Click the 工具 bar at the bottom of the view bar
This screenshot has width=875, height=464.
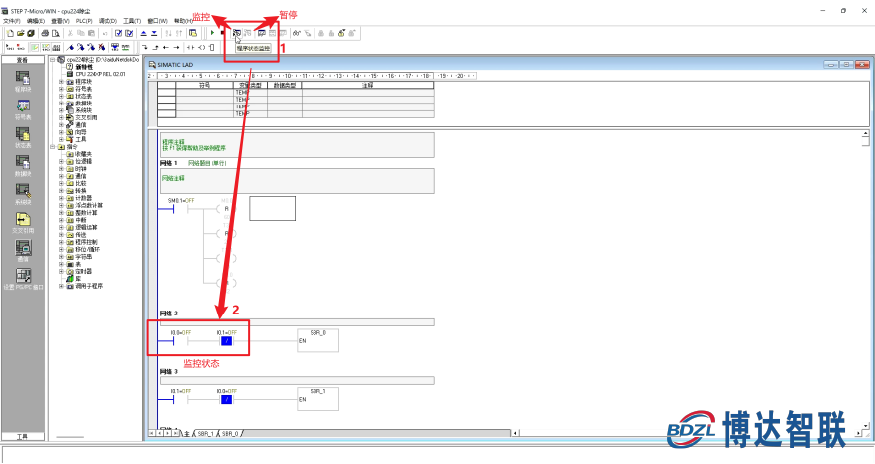[x=23, y=437]
